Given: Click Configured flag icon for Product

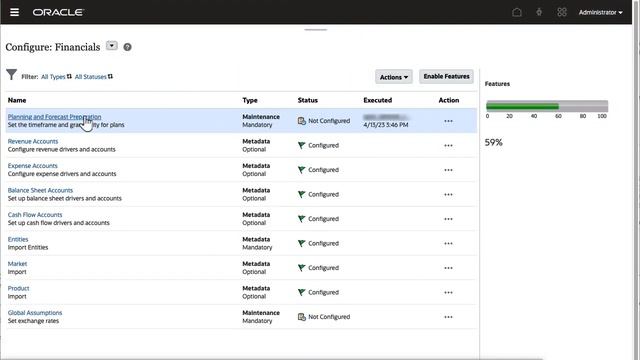Looking at the screenshot, I should [302, 292].
